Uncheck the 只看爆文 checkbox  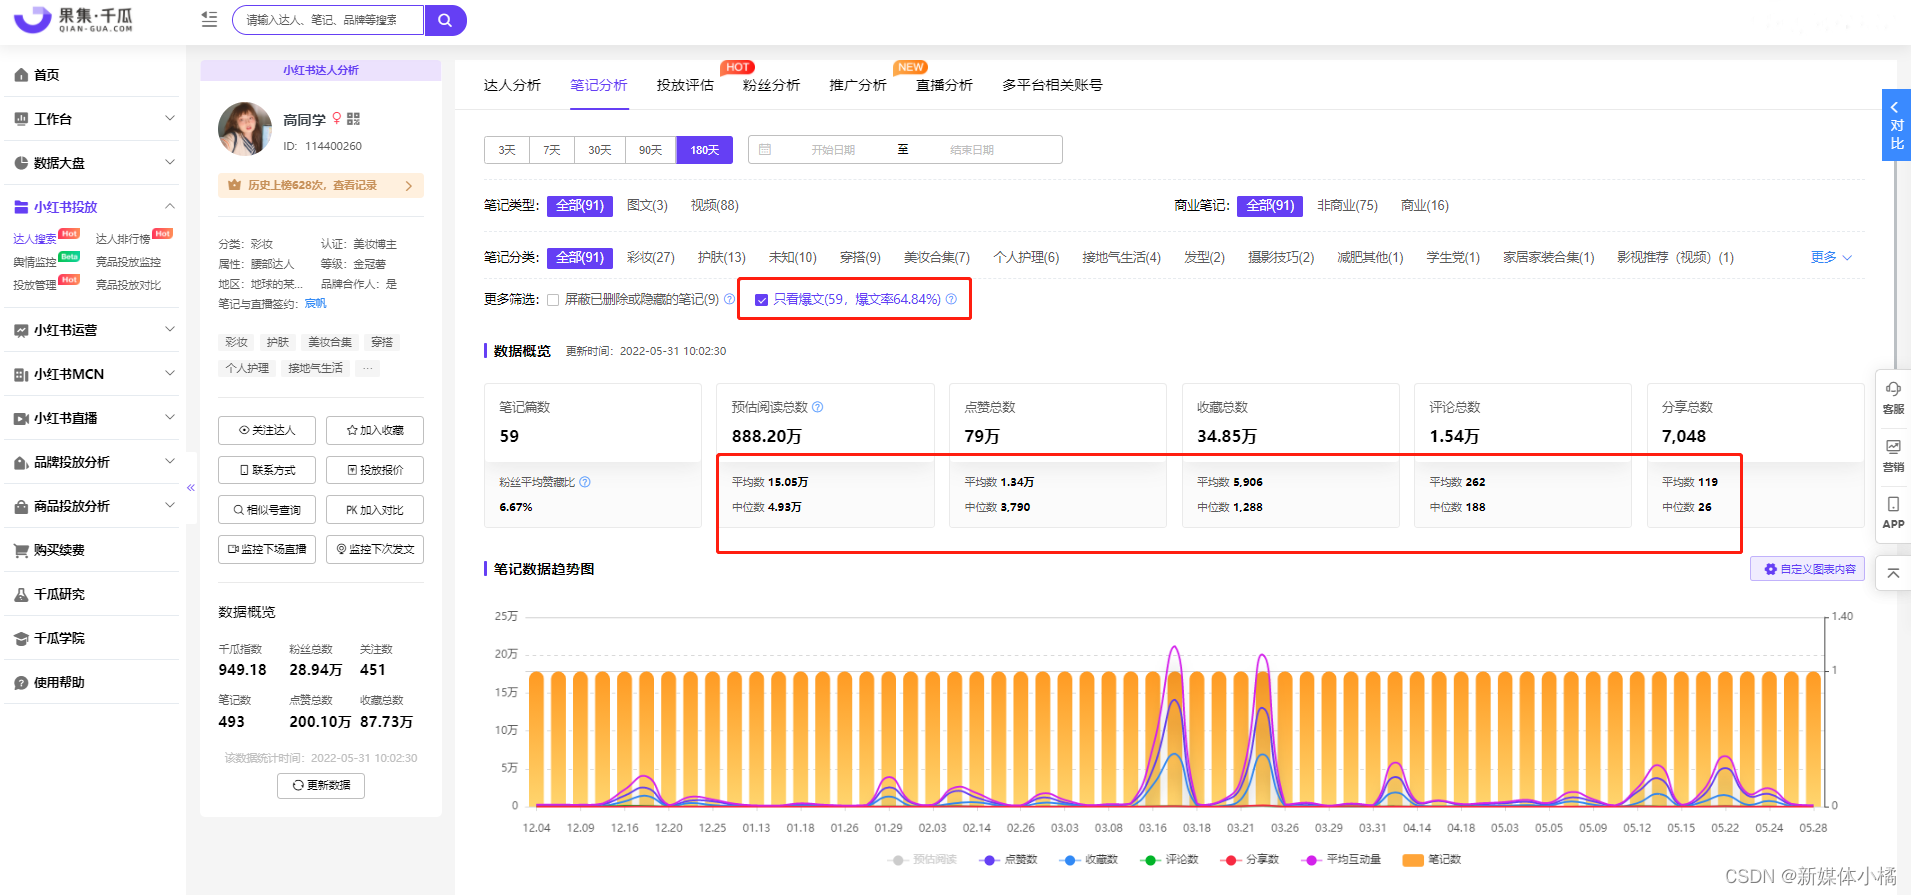[x=762, y=300]
